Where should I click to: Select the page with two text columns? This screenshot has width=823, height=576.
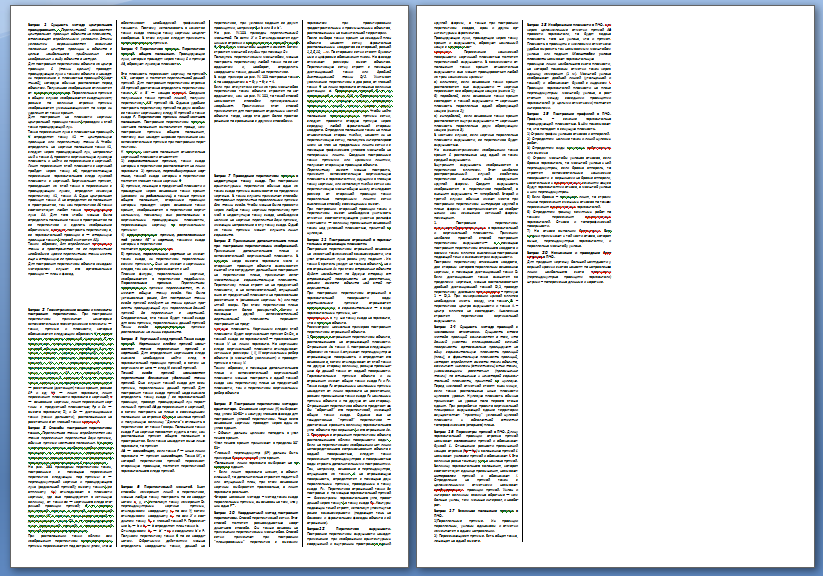click(615, 286)
